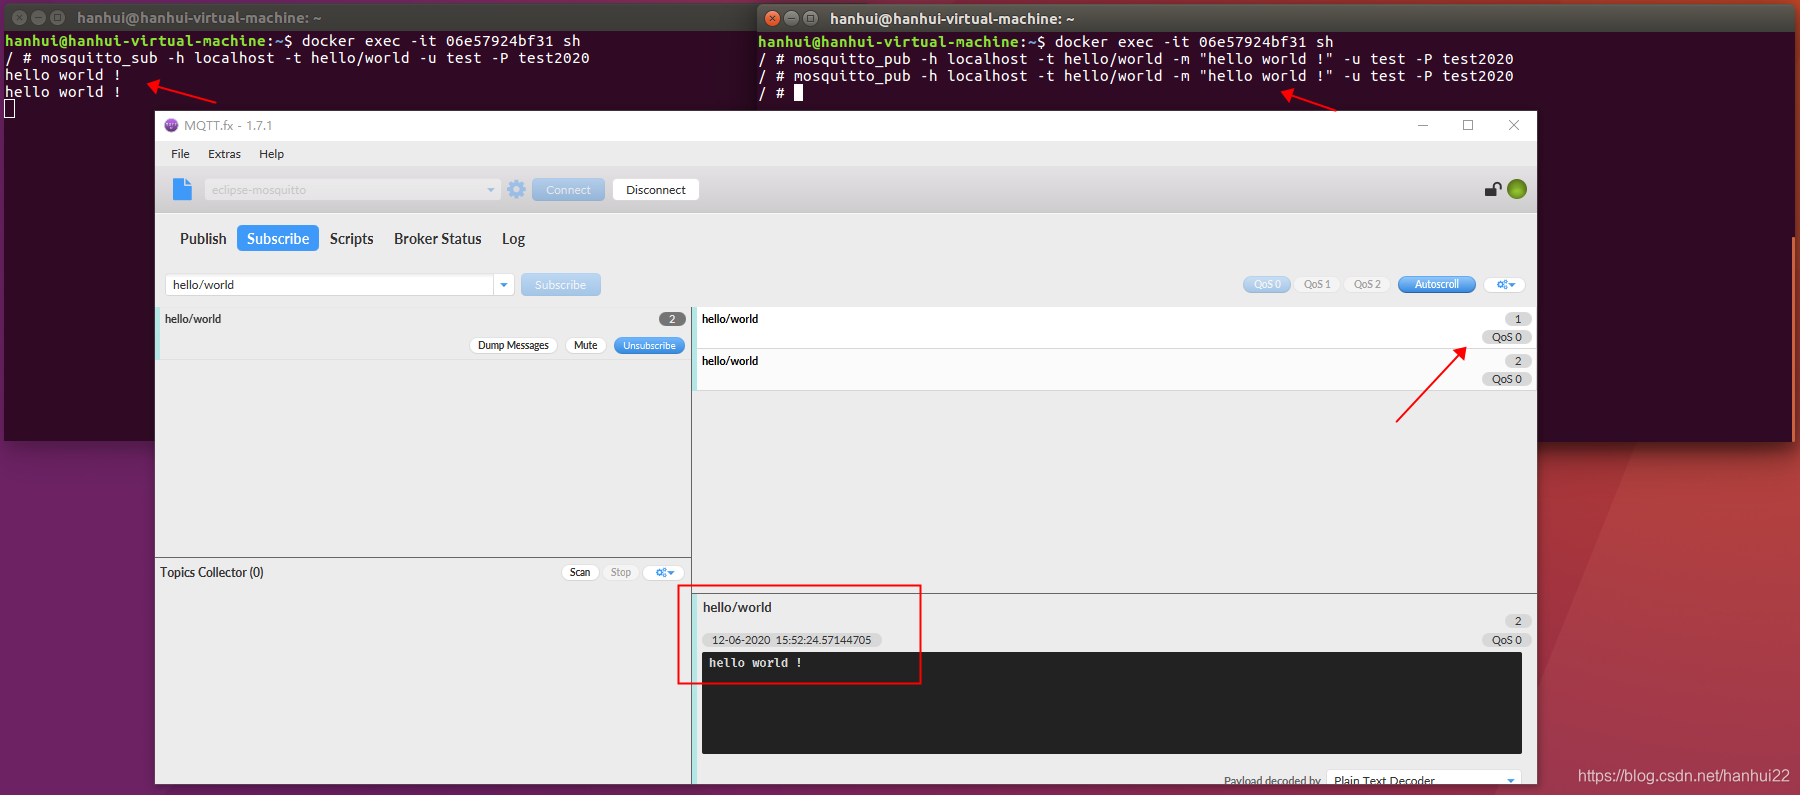
Task: Toggle QoS 2 option
Action: 1367,285
